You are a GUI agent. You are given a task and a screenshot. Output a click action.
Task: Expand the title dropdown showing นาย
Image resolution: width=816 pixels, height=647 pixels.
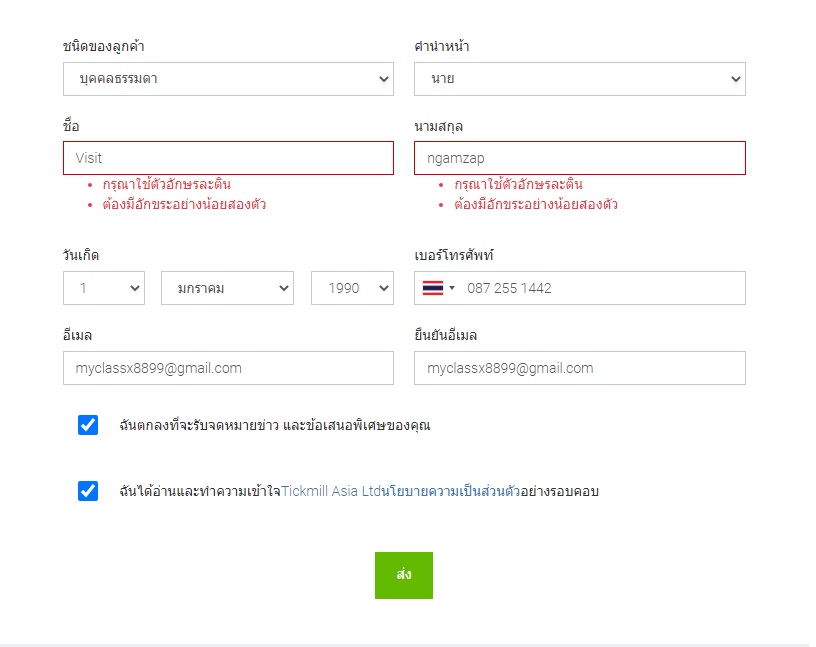(x=579, y=79)
